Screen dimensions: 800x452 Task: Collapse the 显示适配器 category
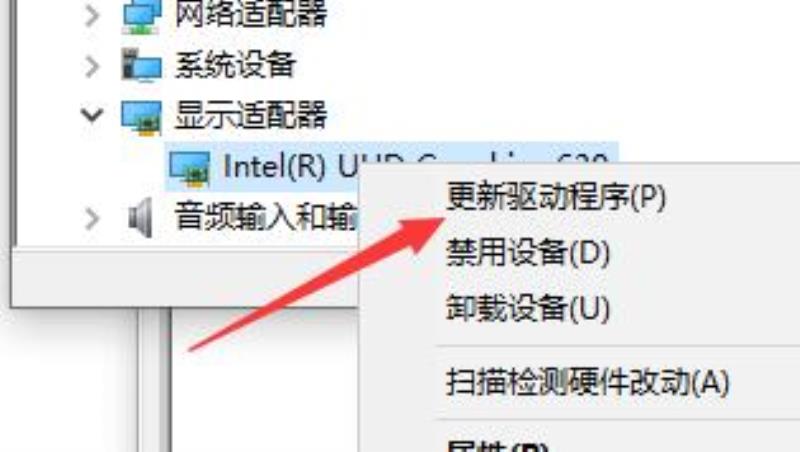(x=92, y=115)
